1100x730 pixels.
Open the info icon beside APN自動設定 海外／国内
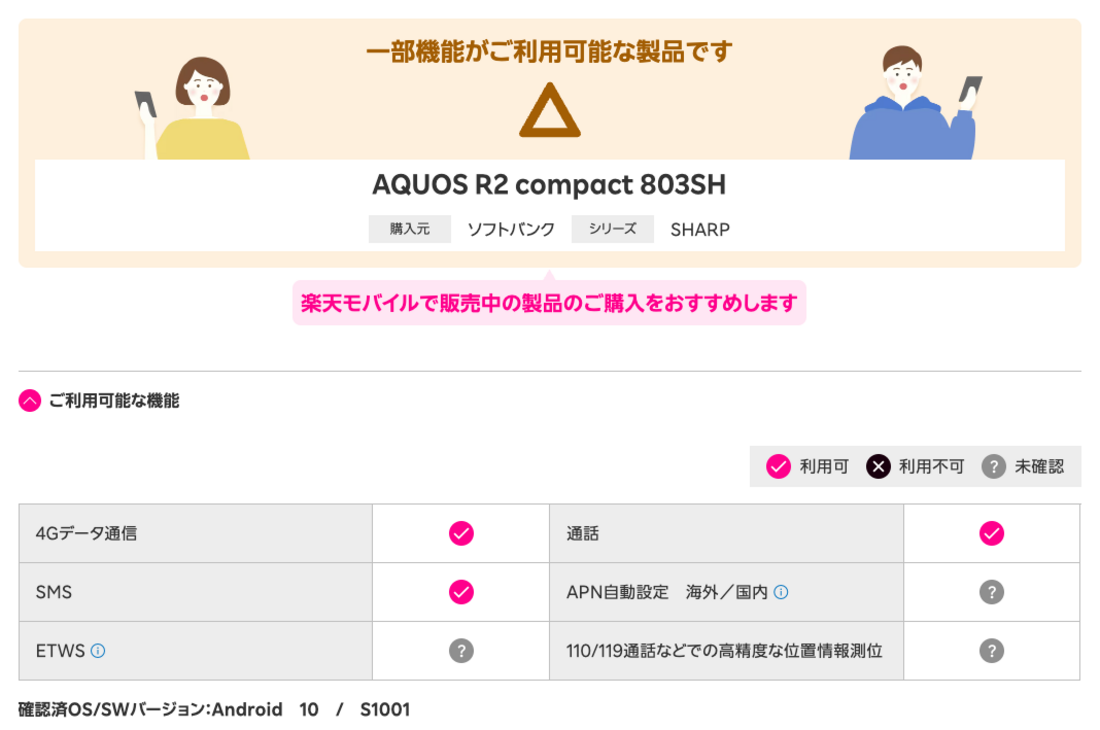780,590
